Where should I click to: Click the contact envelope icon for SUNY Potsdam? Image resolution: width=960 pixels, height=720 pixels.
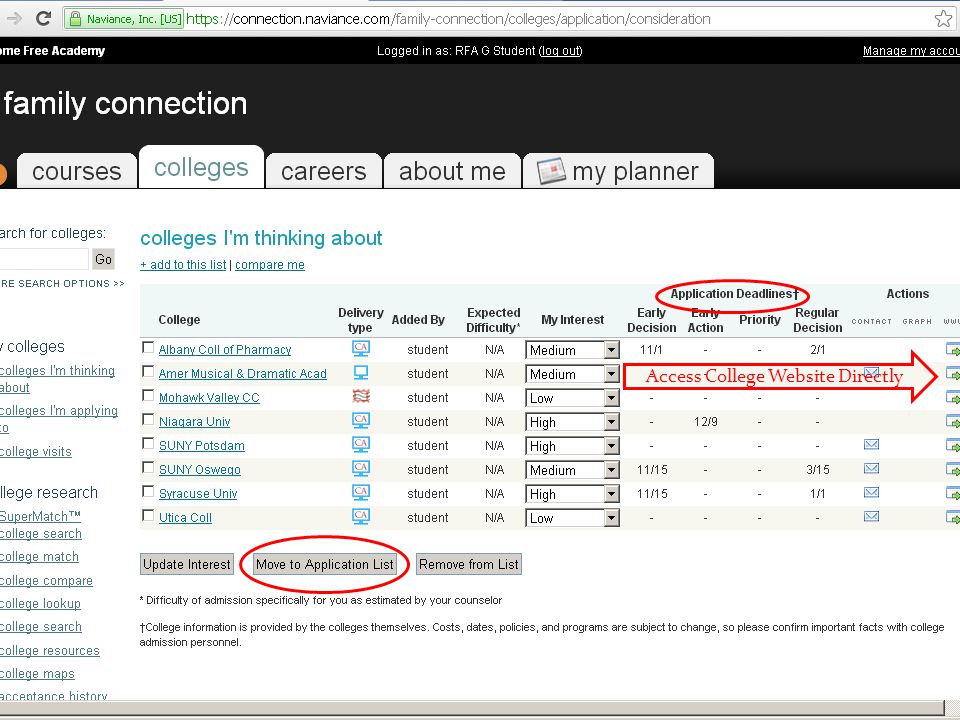(871, 444)
